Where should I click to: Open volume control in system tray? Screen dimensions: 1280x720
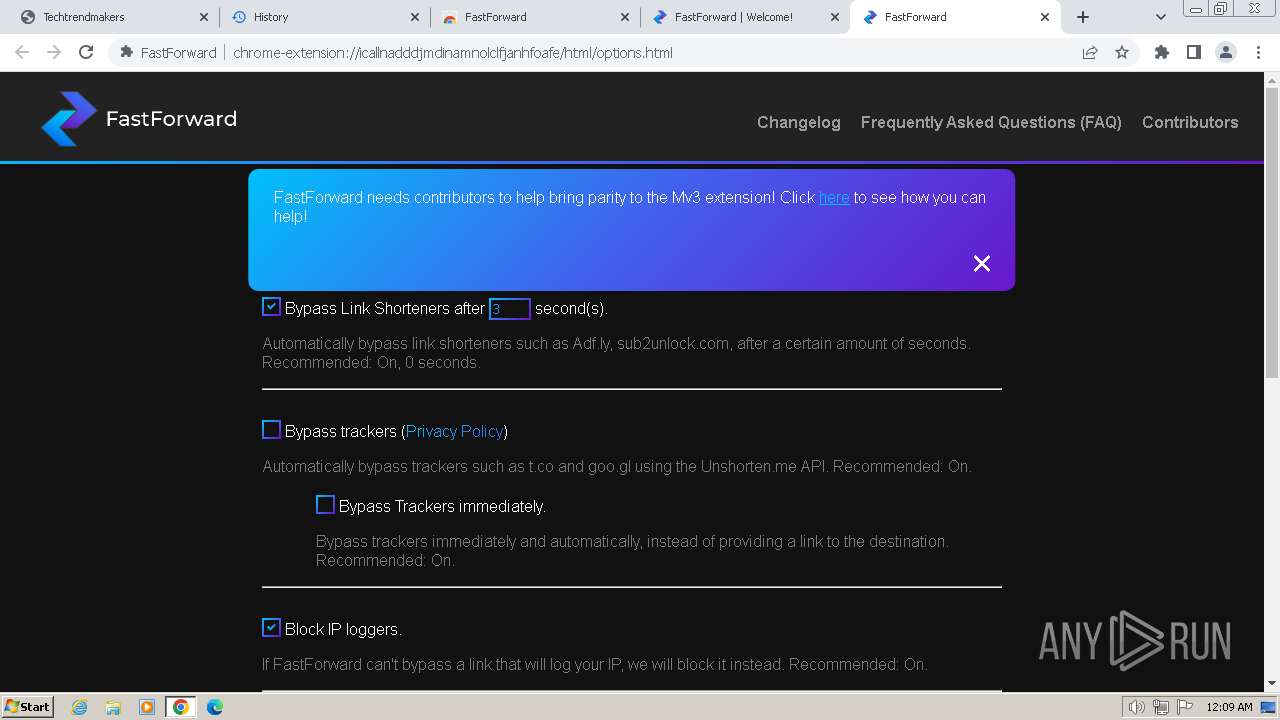click(1137, 707)
